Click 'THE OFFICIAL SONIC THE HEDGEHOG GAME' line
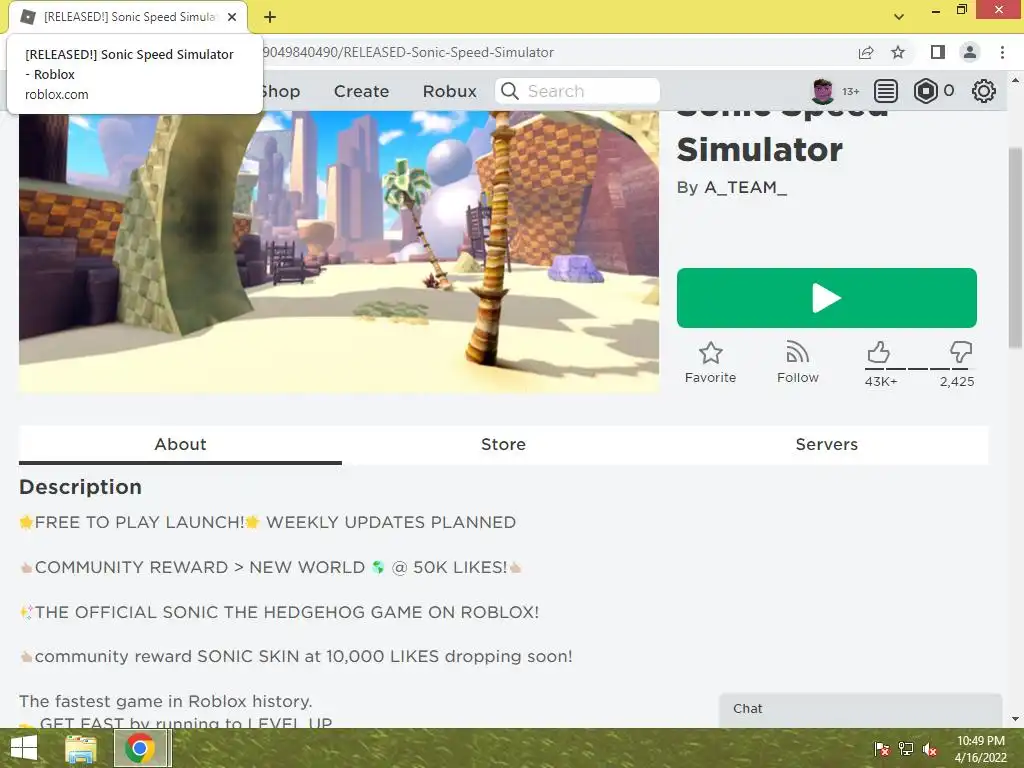Viewport: 1024px width, 768px height. pos(280,613)
